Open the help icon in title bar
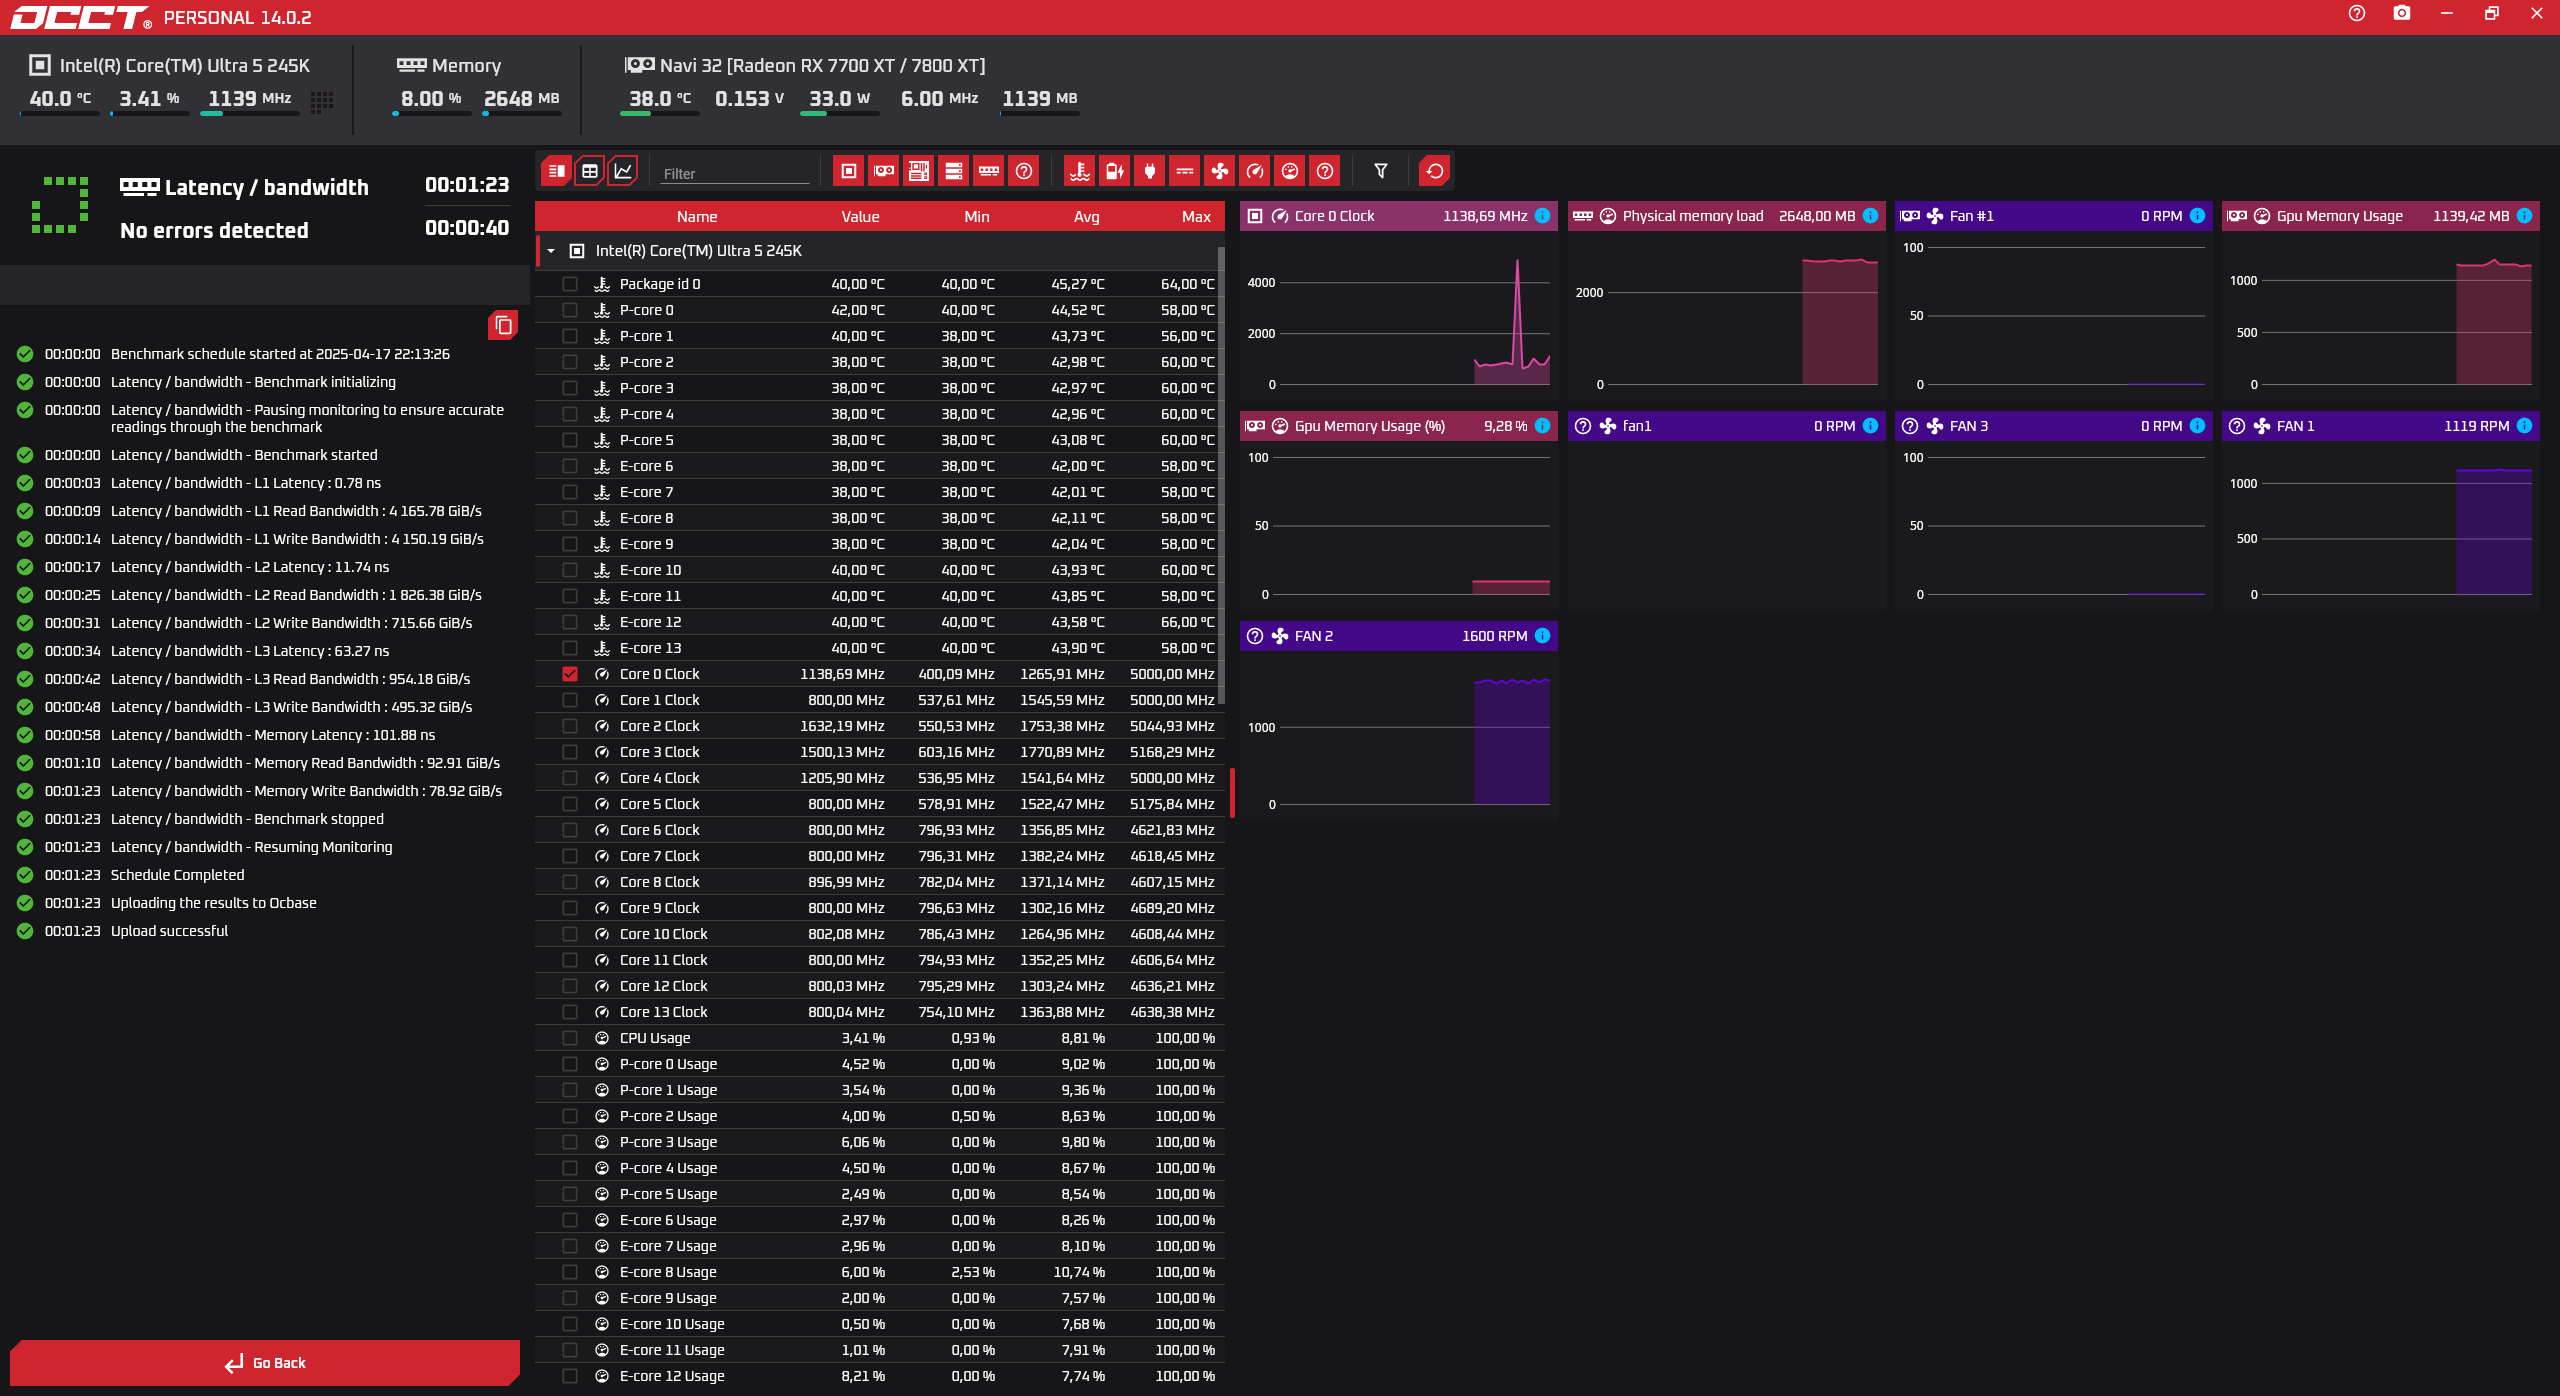2560x1396 pixels. tap(2356, 14)
